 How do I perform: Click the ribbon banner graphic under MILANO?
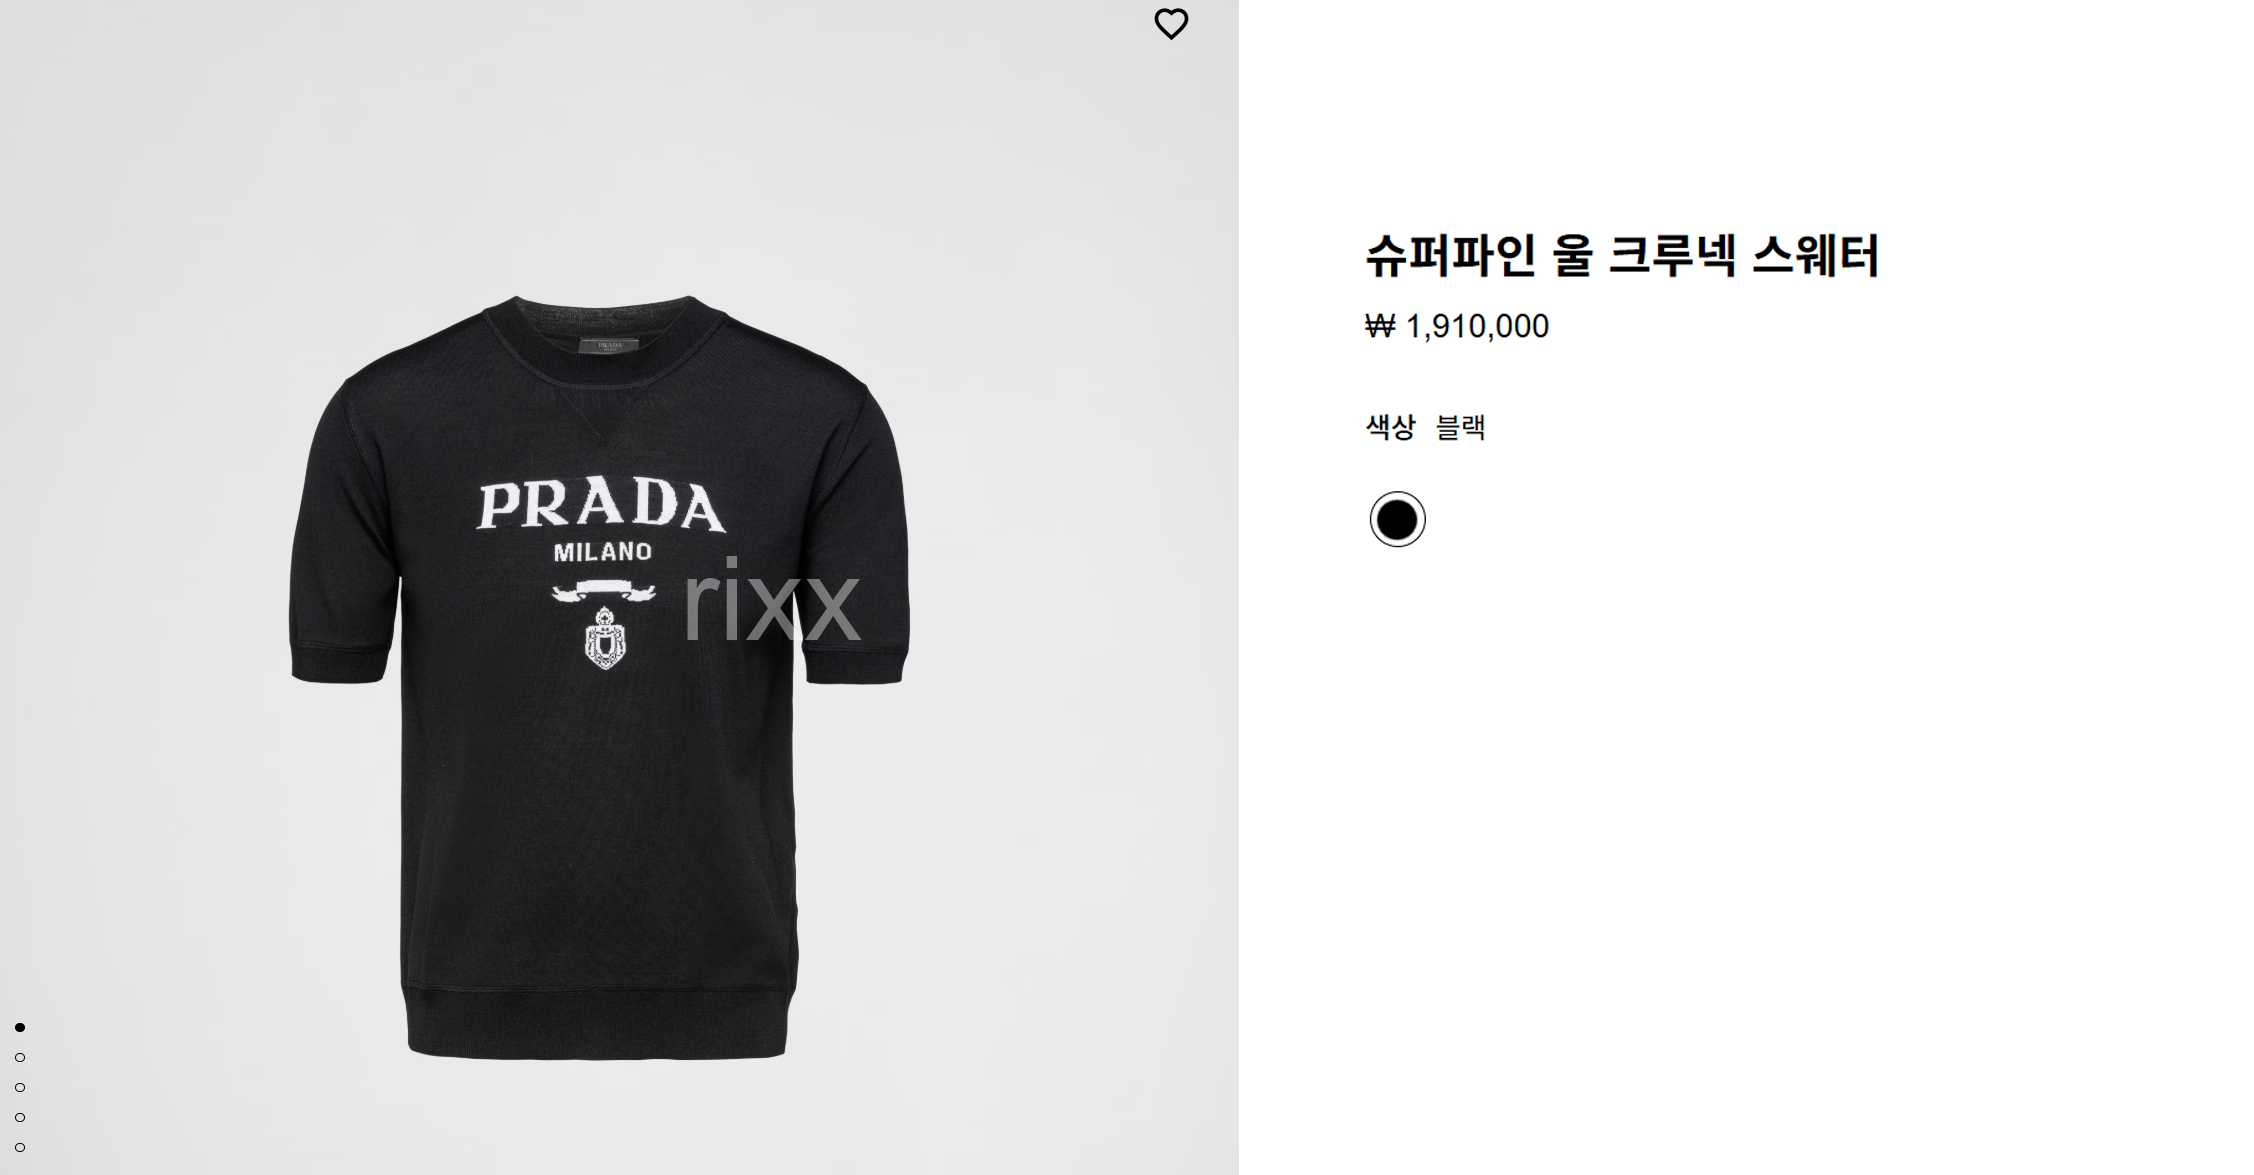tap(603, 591)
